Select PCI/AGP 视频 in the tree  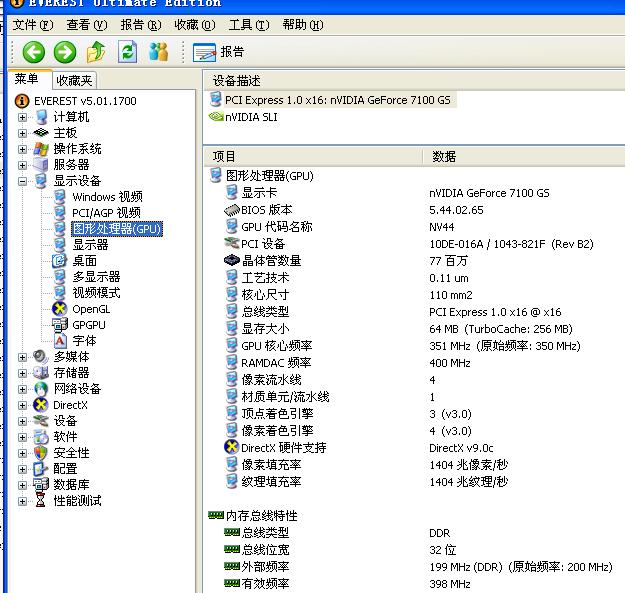pos(106,212)
